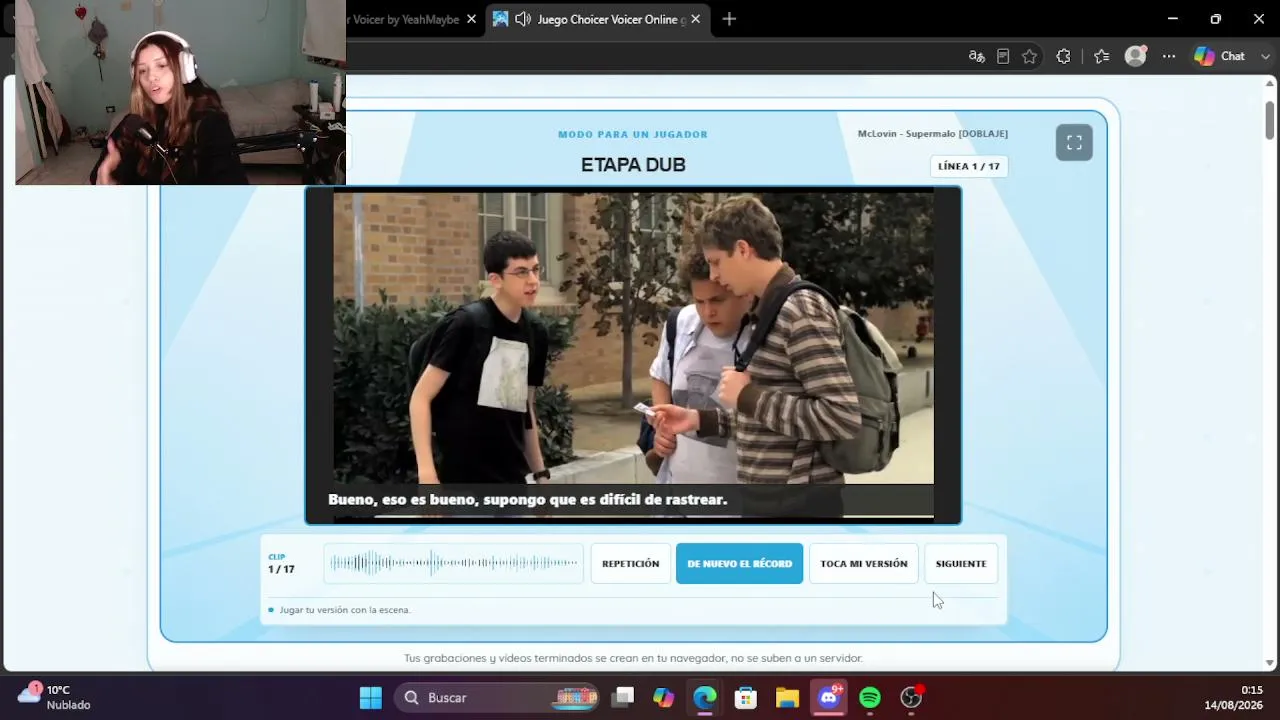
Task: Open File Explorer from the taskbar
Action: (787, 697)
